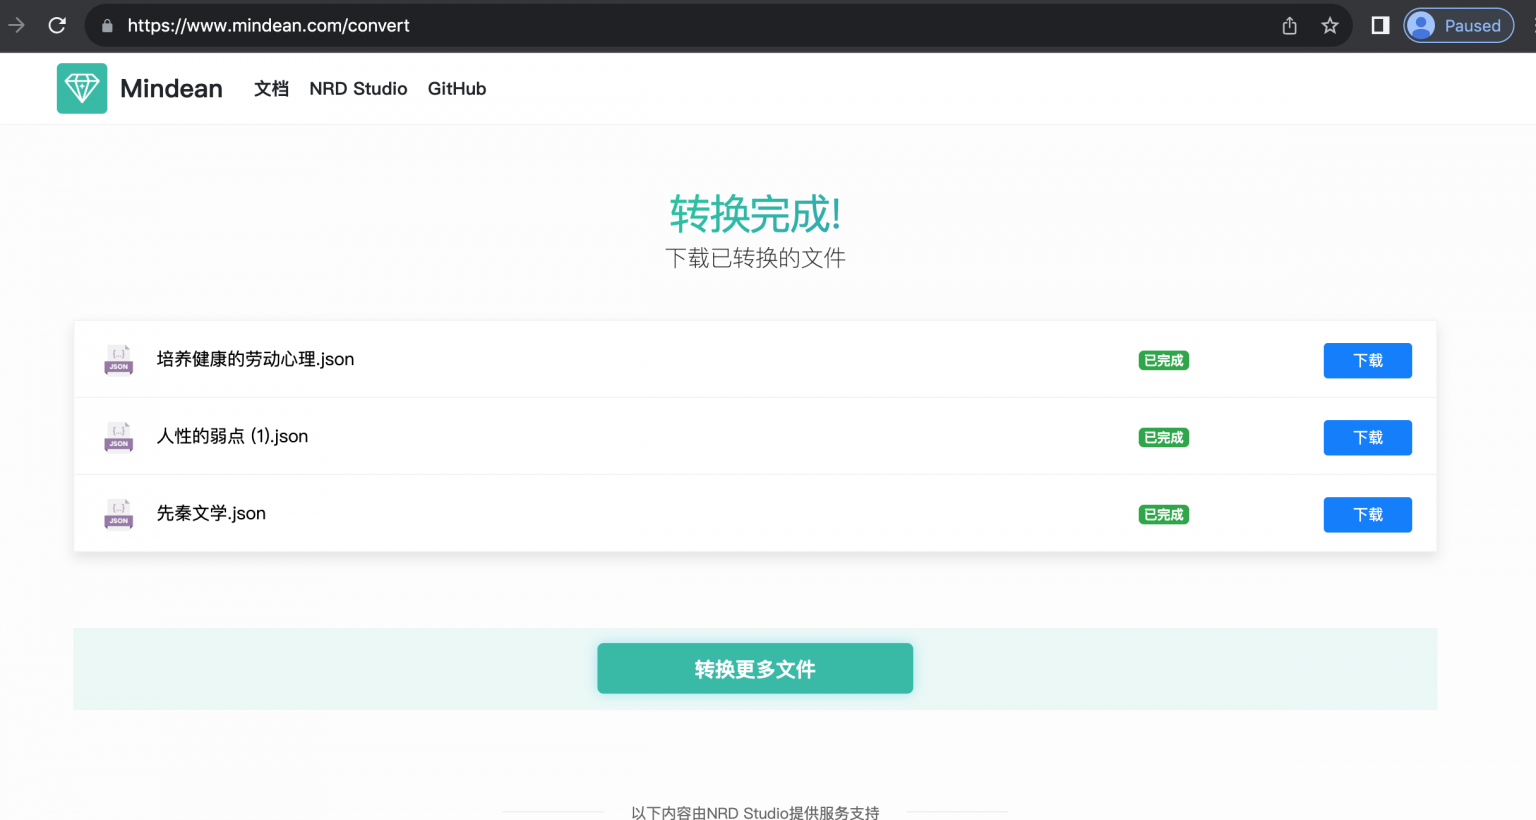Open the 文档 menu item
1536x820 pixels.
(x=271, y=88)
